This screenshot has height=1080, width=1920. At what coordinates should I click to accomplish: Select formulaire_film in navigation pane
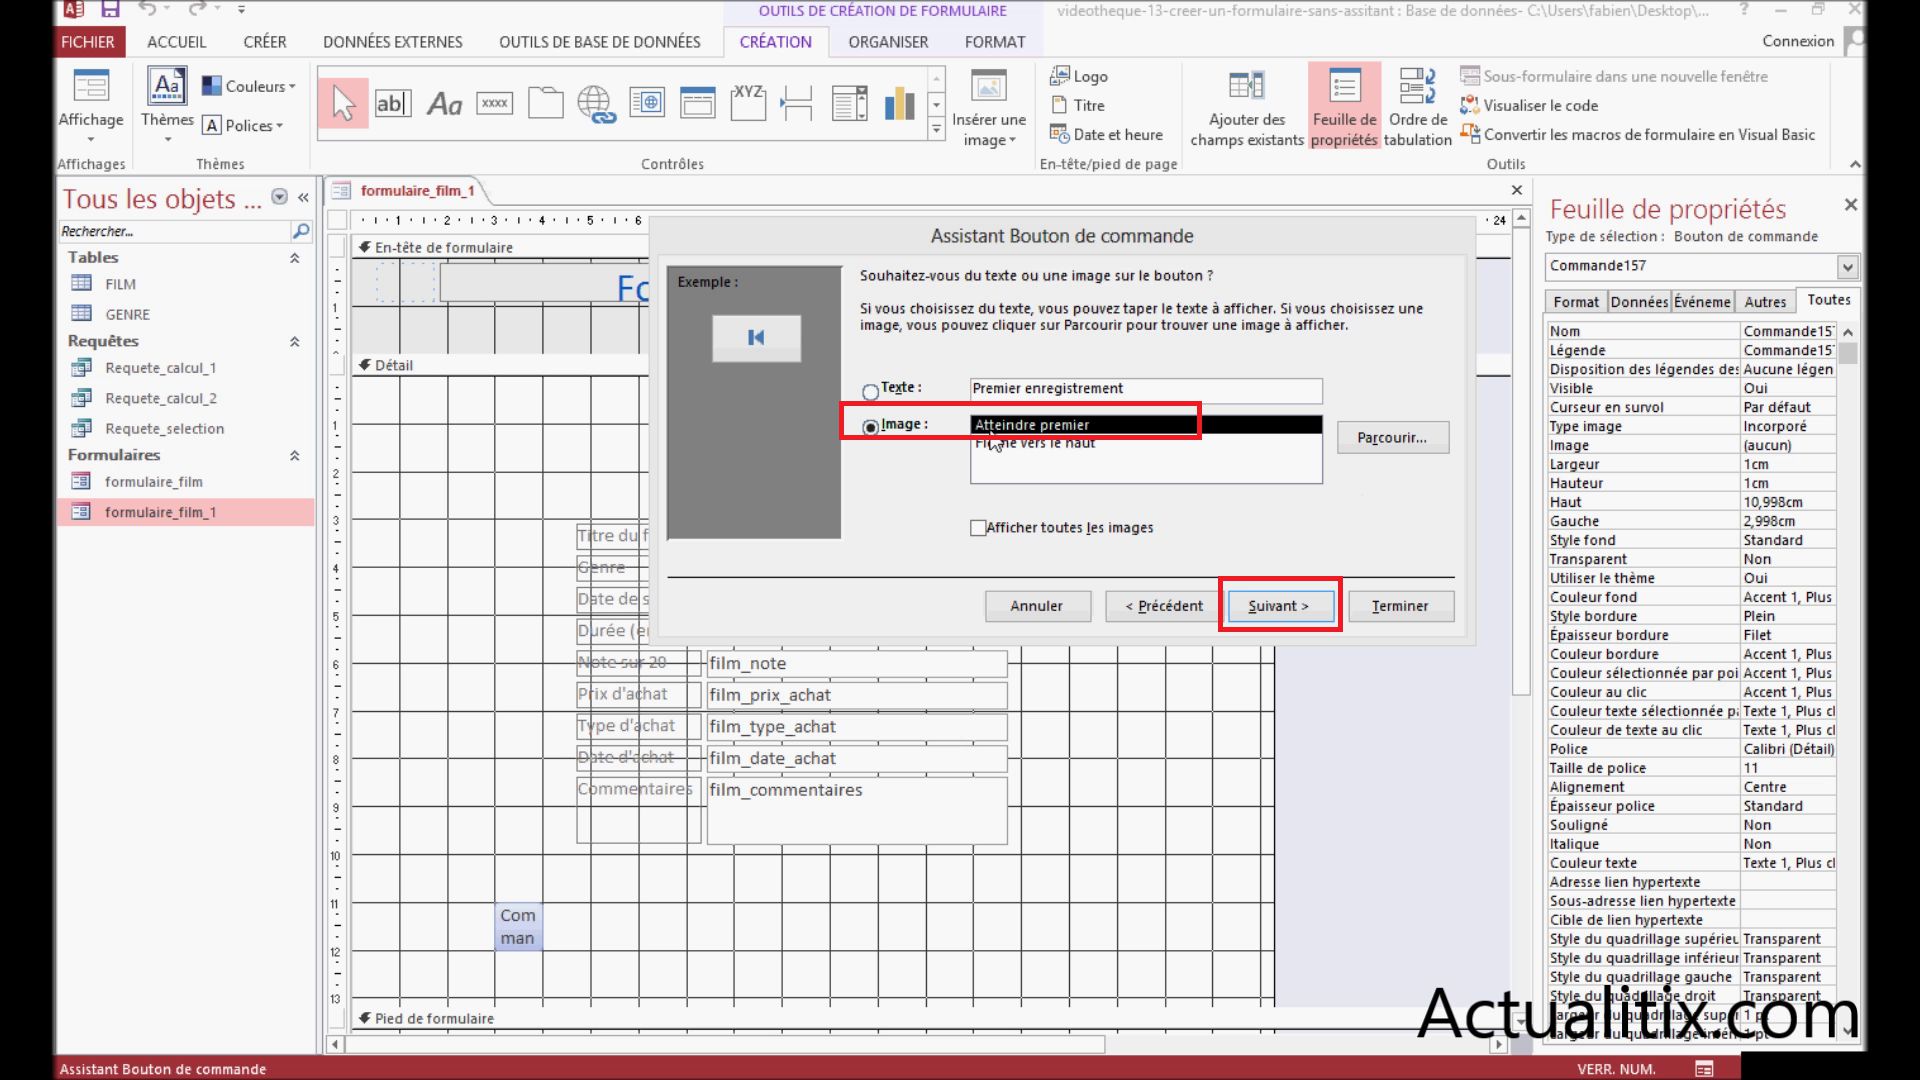[153, 482]
